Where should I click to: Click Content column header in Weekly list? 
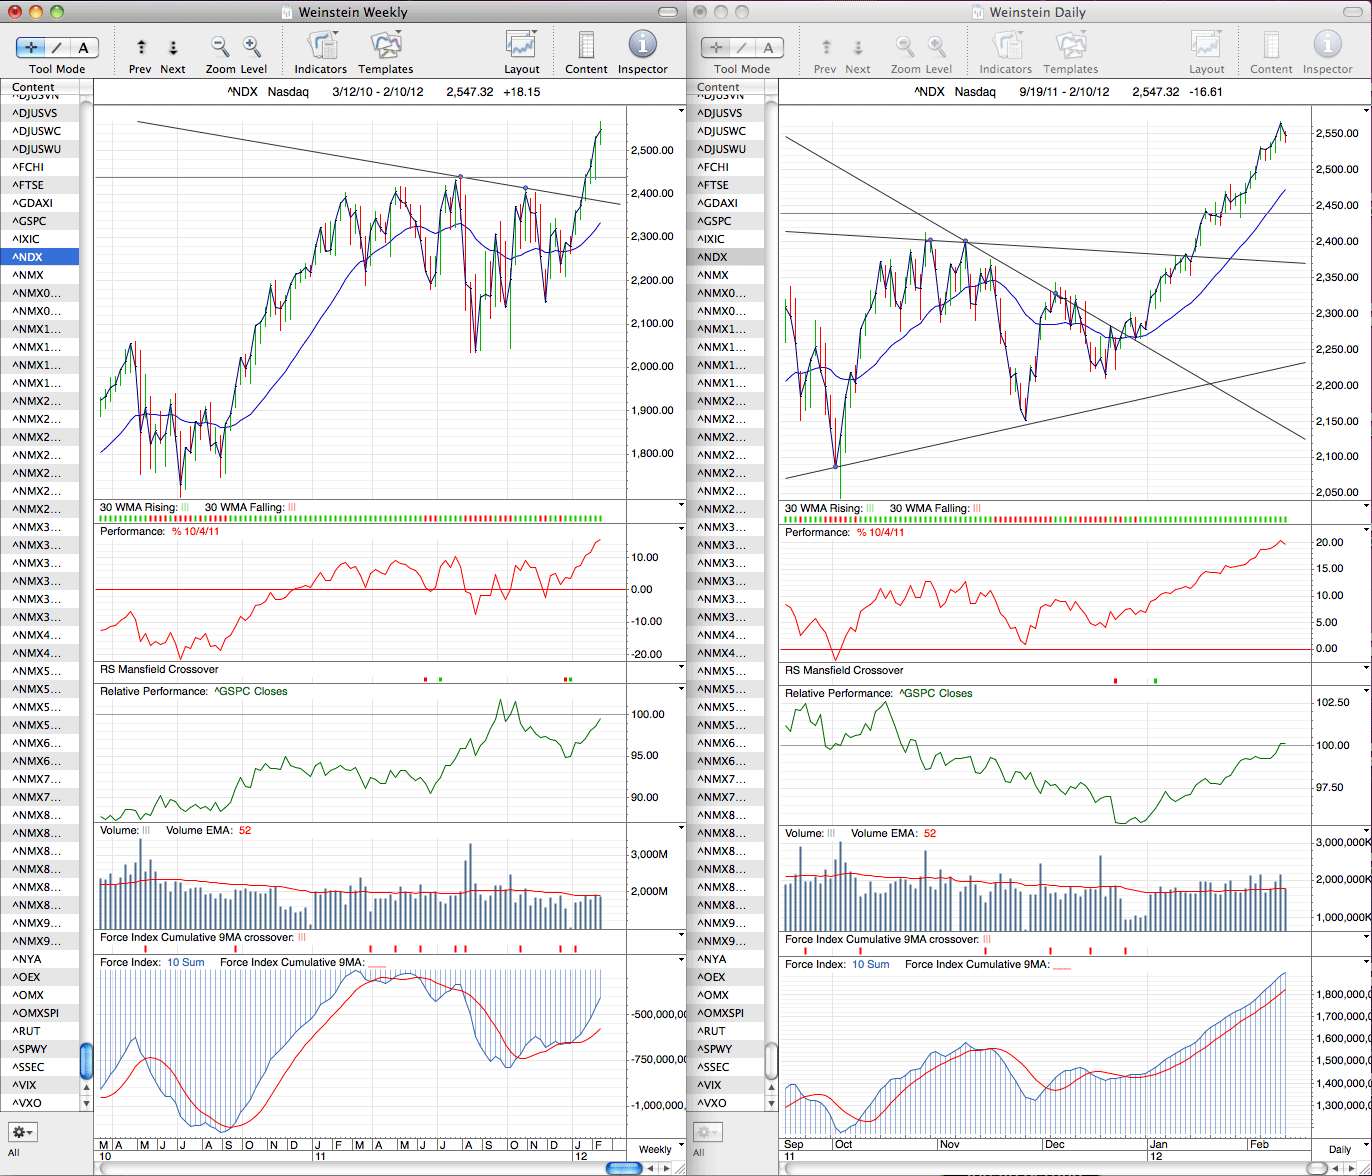click(40, 88)
